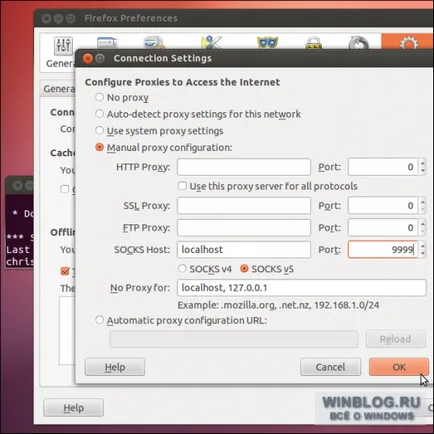Select the No proxy radio option
Viewport: 434px width, 434px height.
click(x=99, y=97)
